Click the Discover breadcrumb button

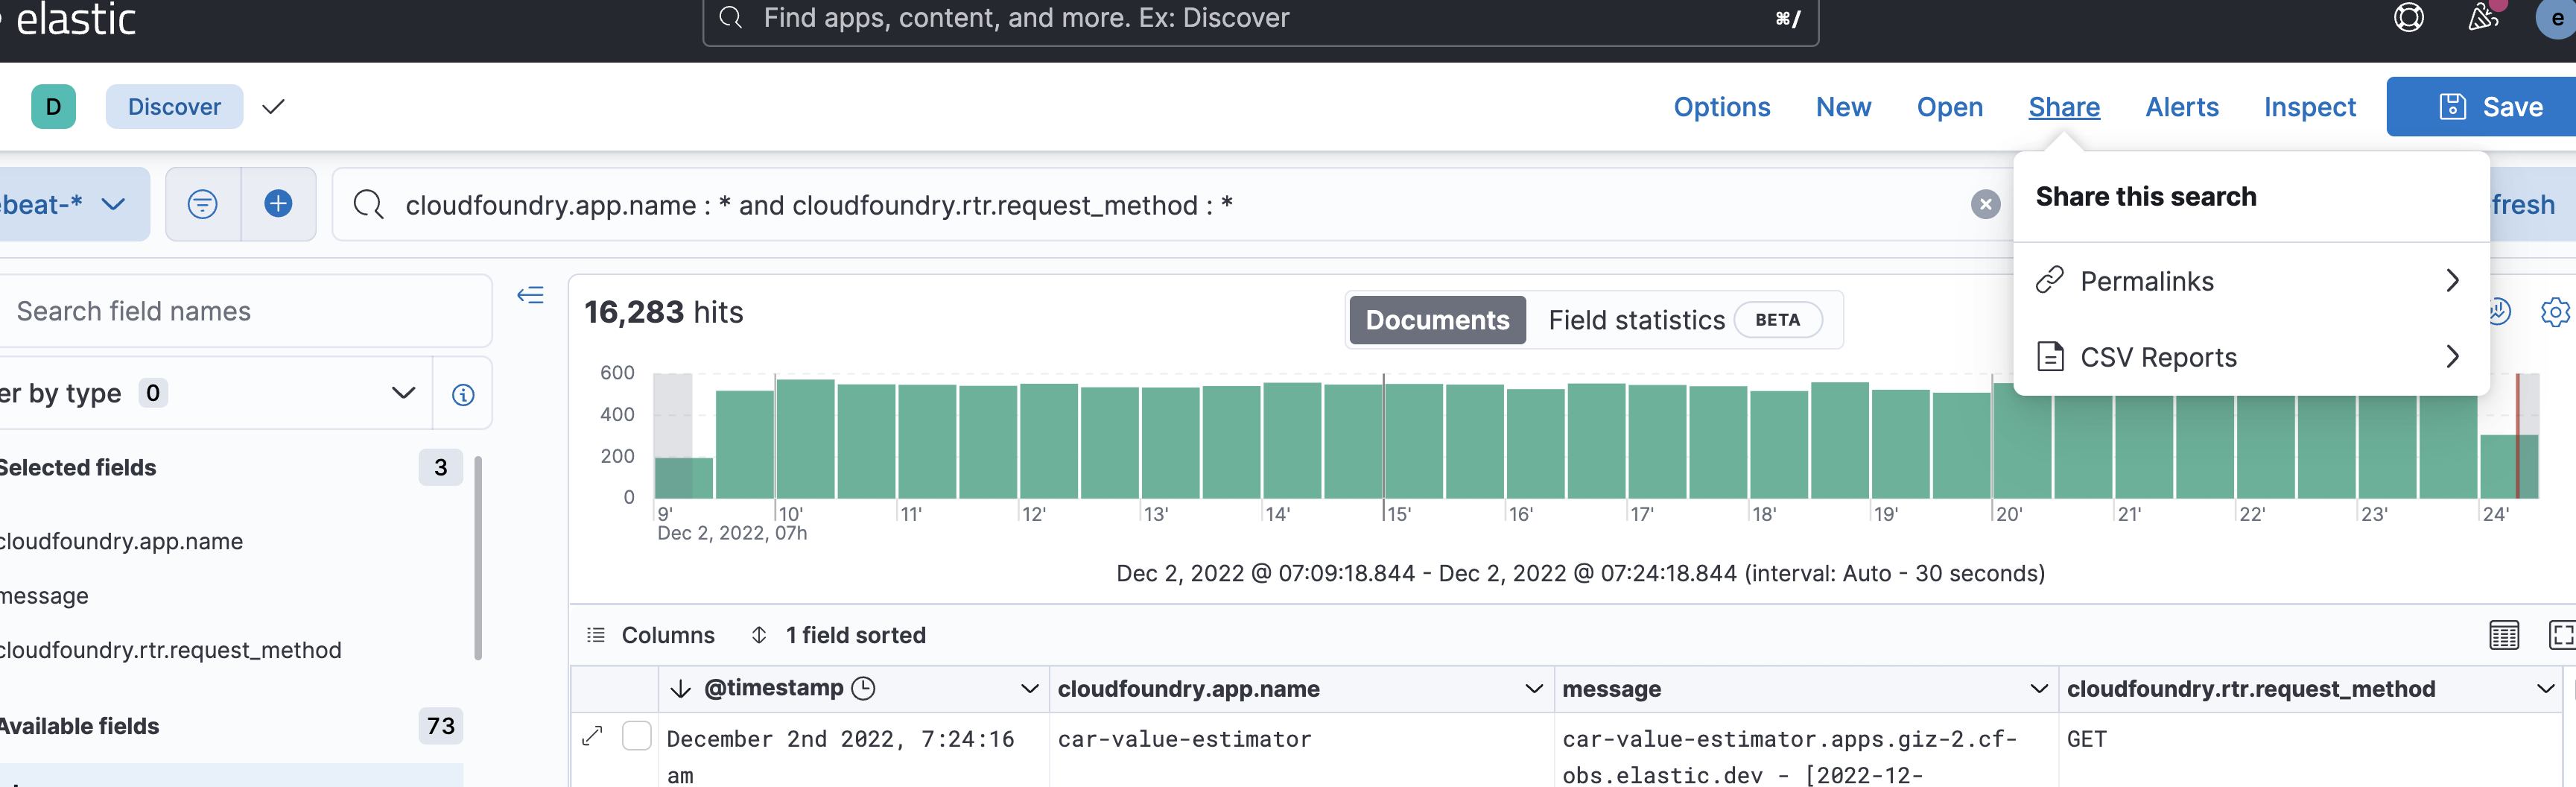(x=174, y=106)
